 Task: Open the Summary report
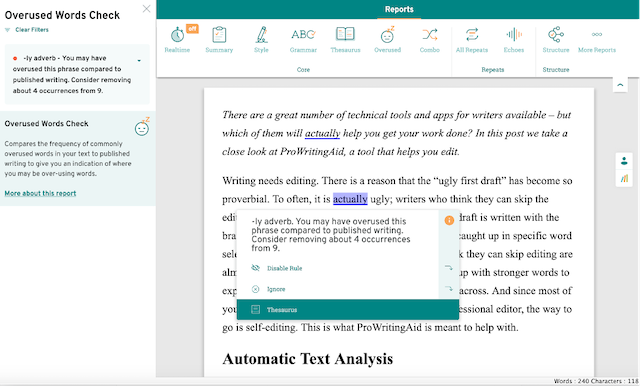(x=219, y=40)
